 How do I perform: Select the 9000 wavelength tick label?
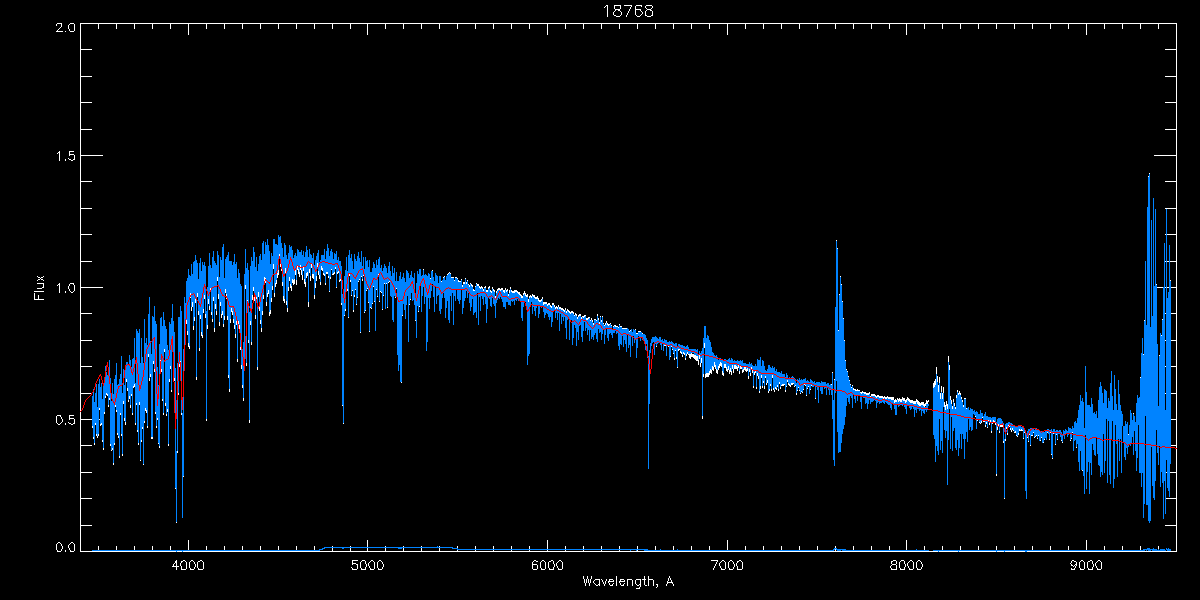pyautogui.click(x=1085, y=565)
